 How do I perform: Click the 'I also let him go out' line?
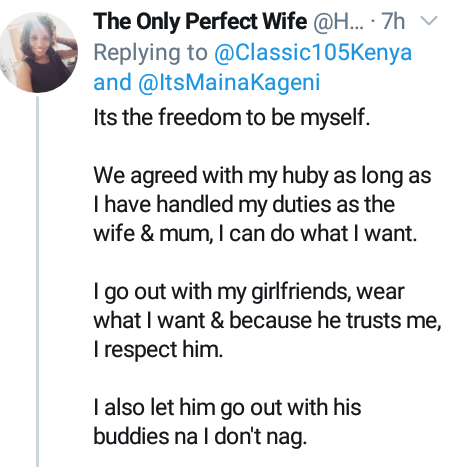click(227, 407)
